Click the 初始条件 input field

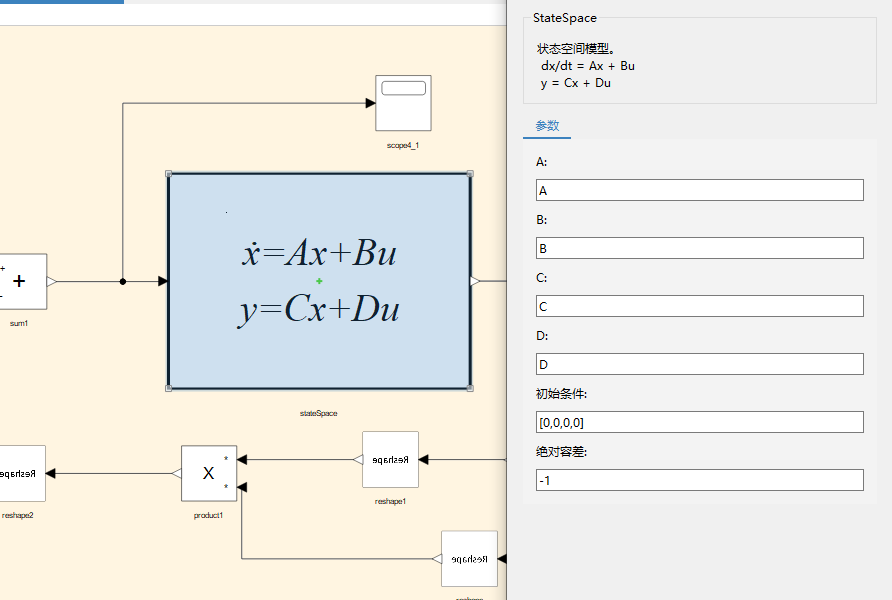click(x=700, y=422)
